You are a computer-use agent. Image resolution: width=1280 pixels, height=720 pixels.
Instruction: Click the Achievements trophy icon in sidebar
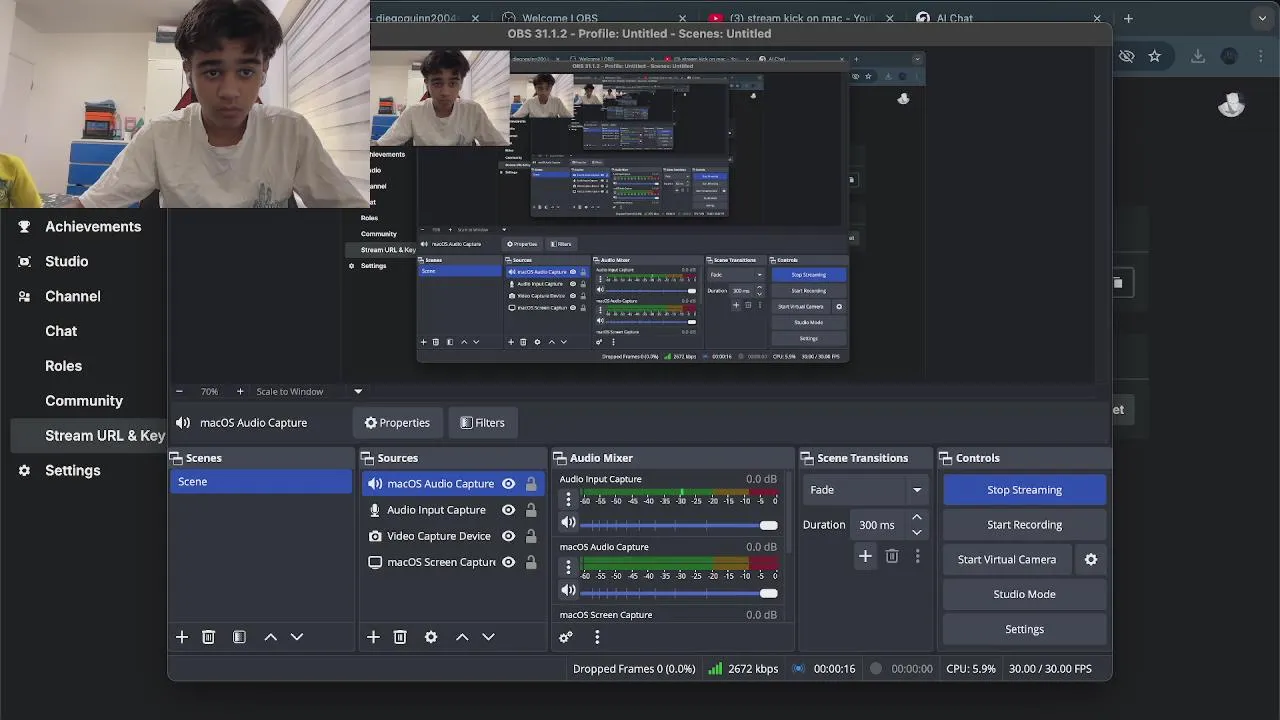(x=24, y=227)
